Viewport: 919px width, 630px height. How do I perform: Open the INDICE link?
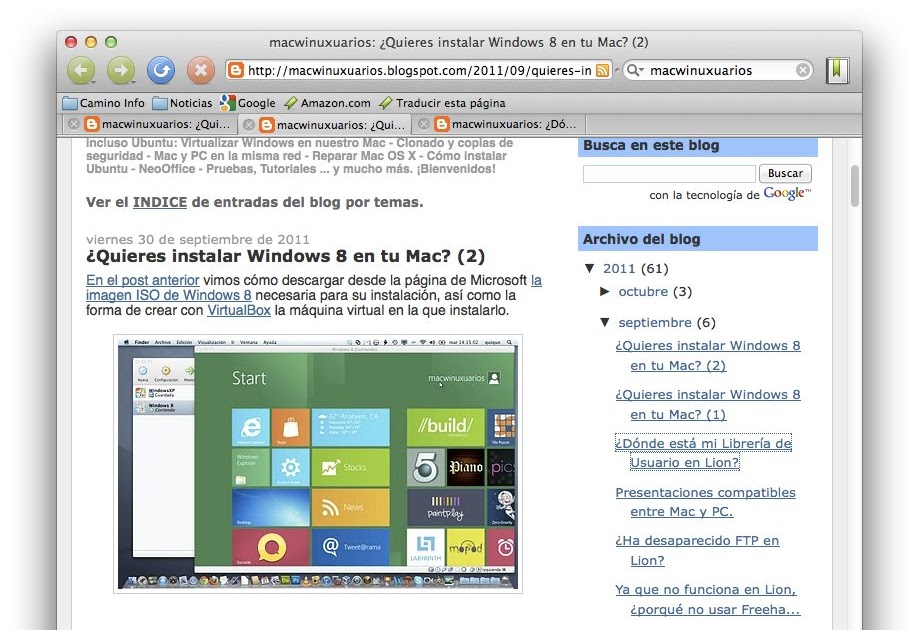click(x=160, y=202)
